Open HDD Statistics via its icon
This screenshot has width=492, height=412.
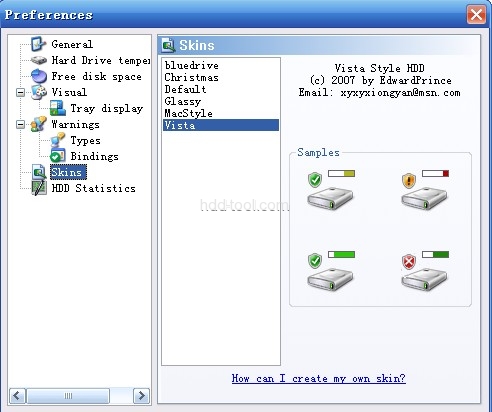tap(39, 188)
